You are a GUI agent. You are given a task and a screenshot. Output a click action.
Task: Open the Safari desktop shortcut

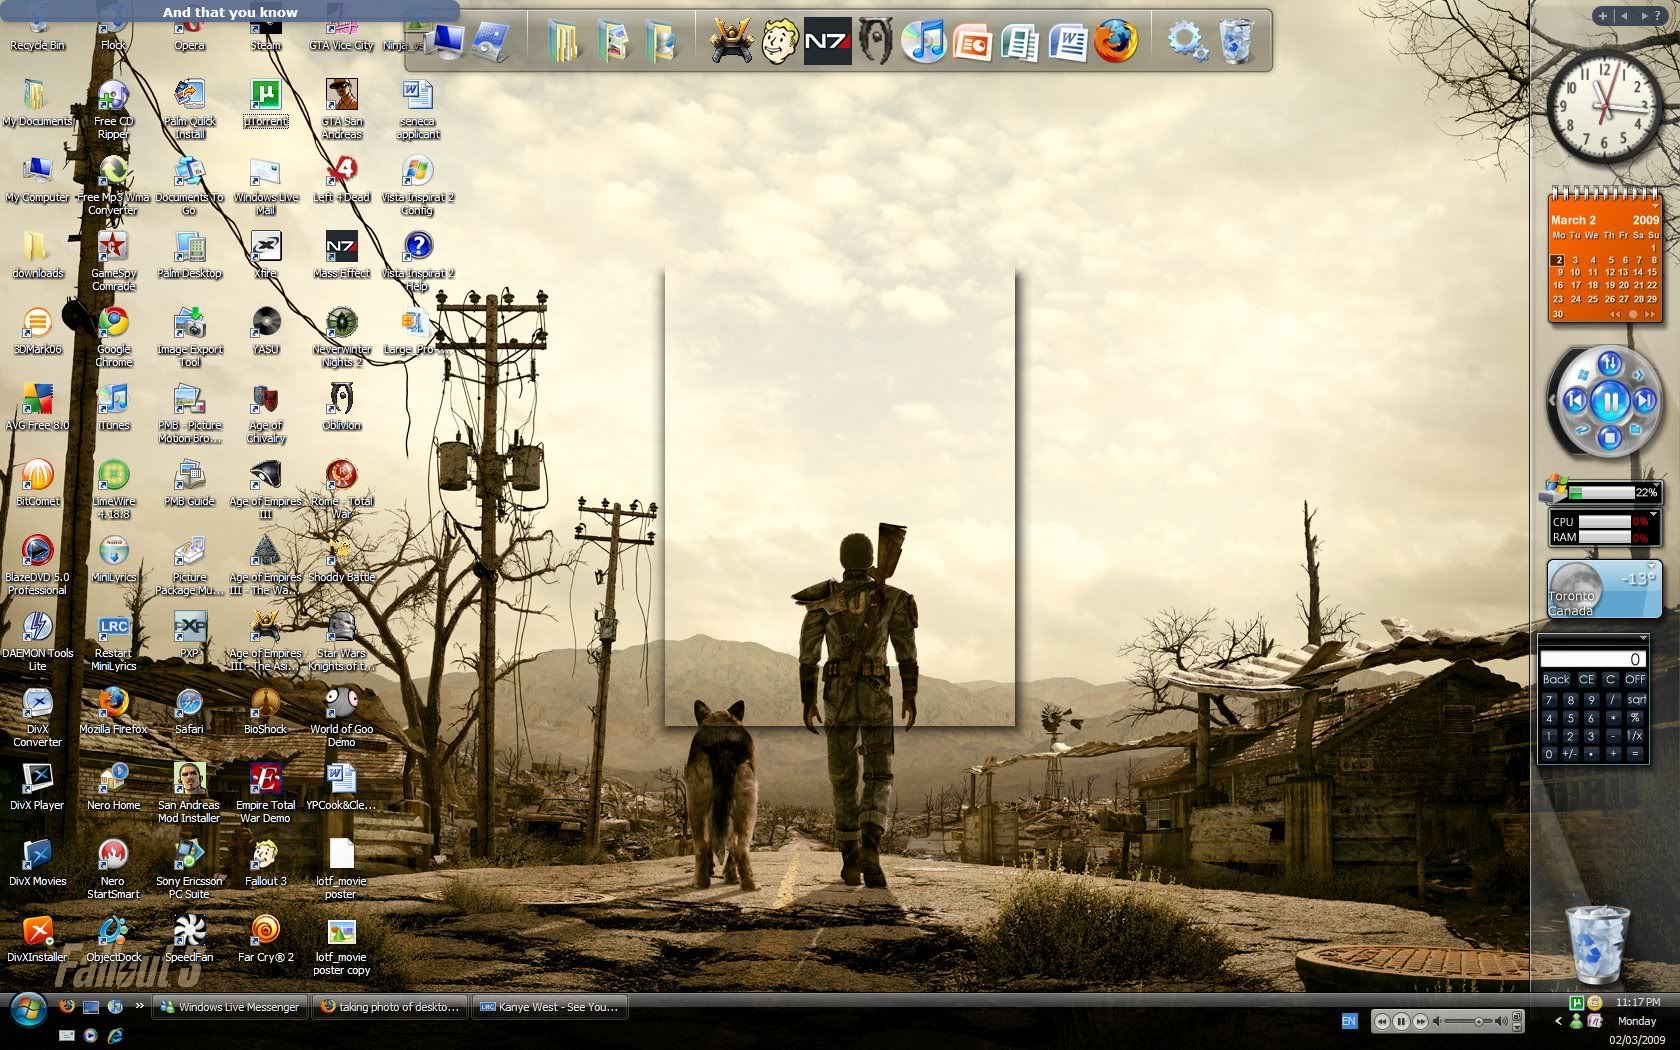point(189,712)
